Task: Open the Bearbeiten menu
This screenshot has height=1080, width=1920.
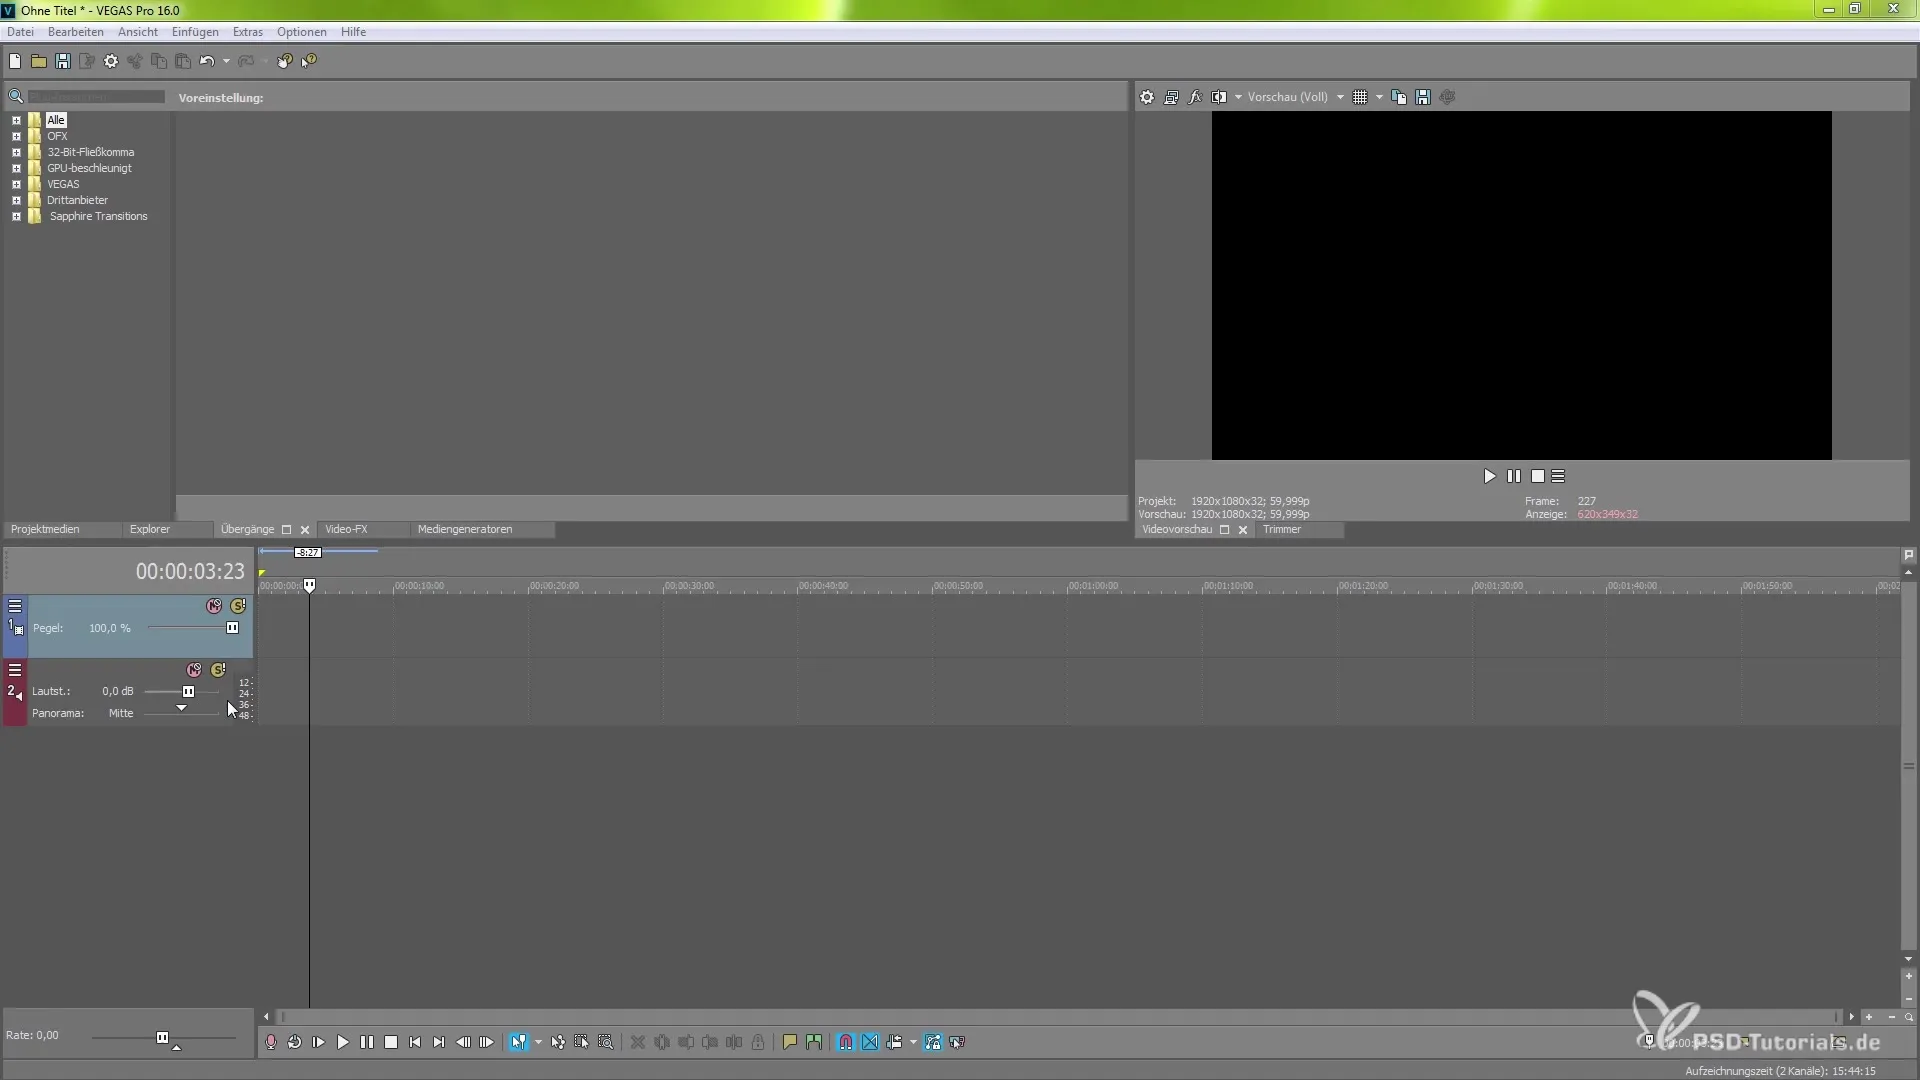Action: tap(76, 32)
